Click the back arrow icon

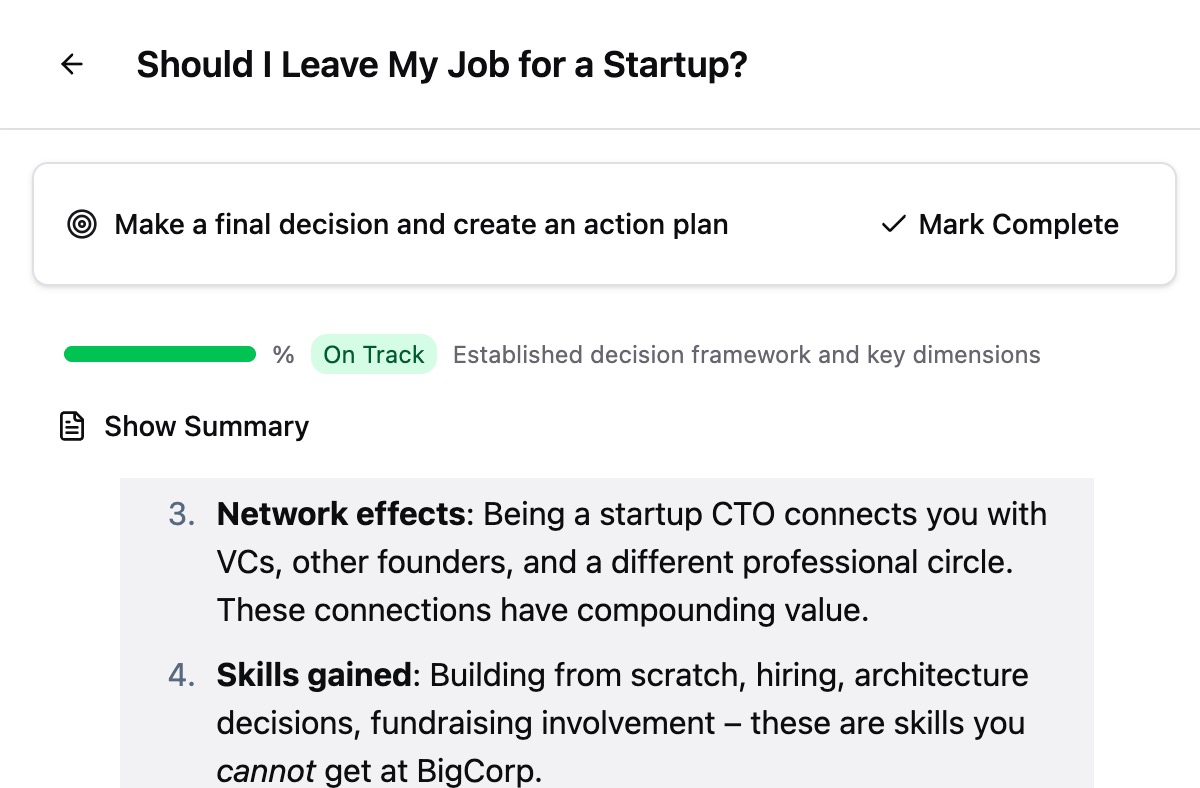point(72,65)
